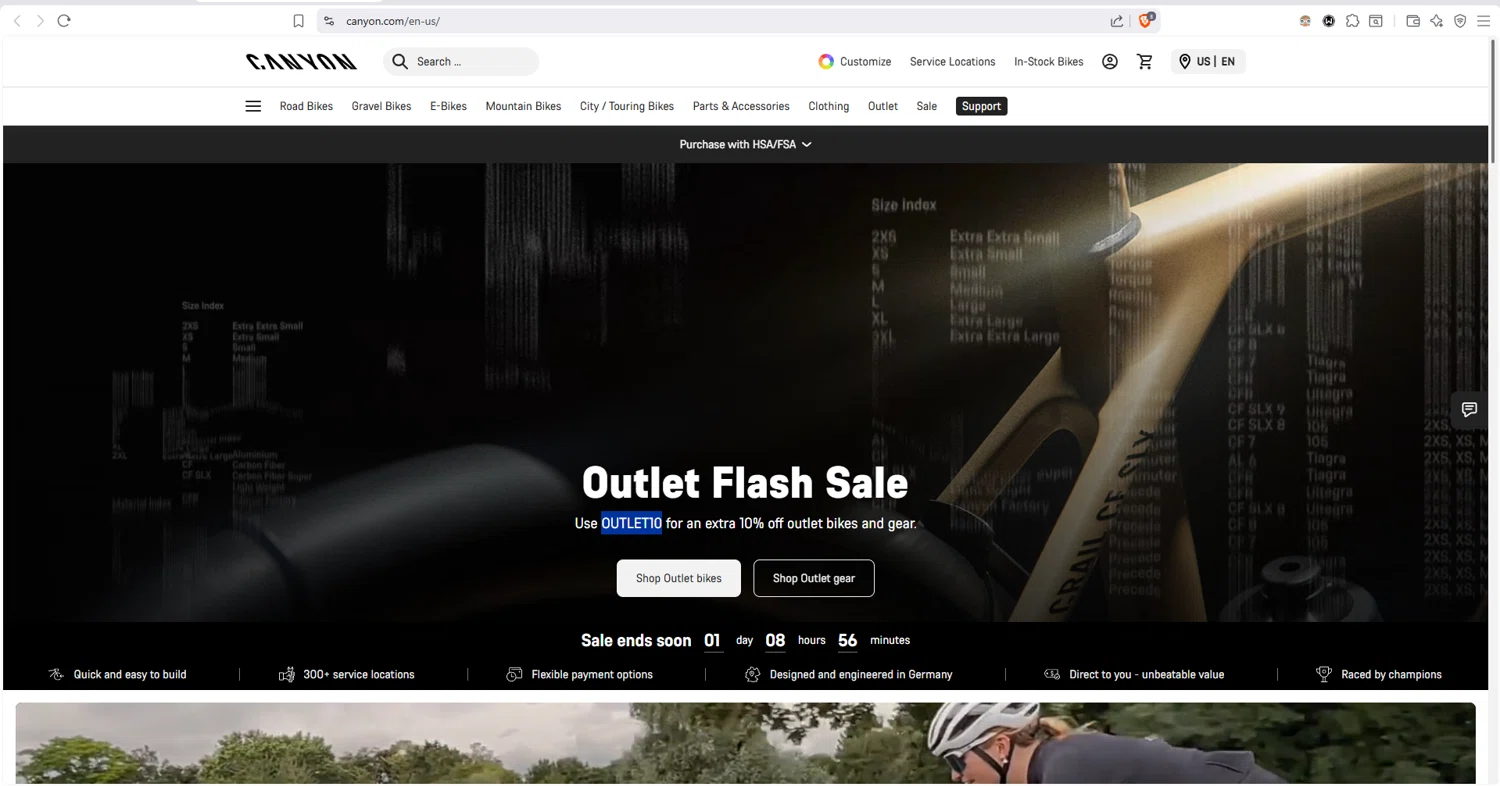Open the US | EN region selector

[x=1207, y=61]
